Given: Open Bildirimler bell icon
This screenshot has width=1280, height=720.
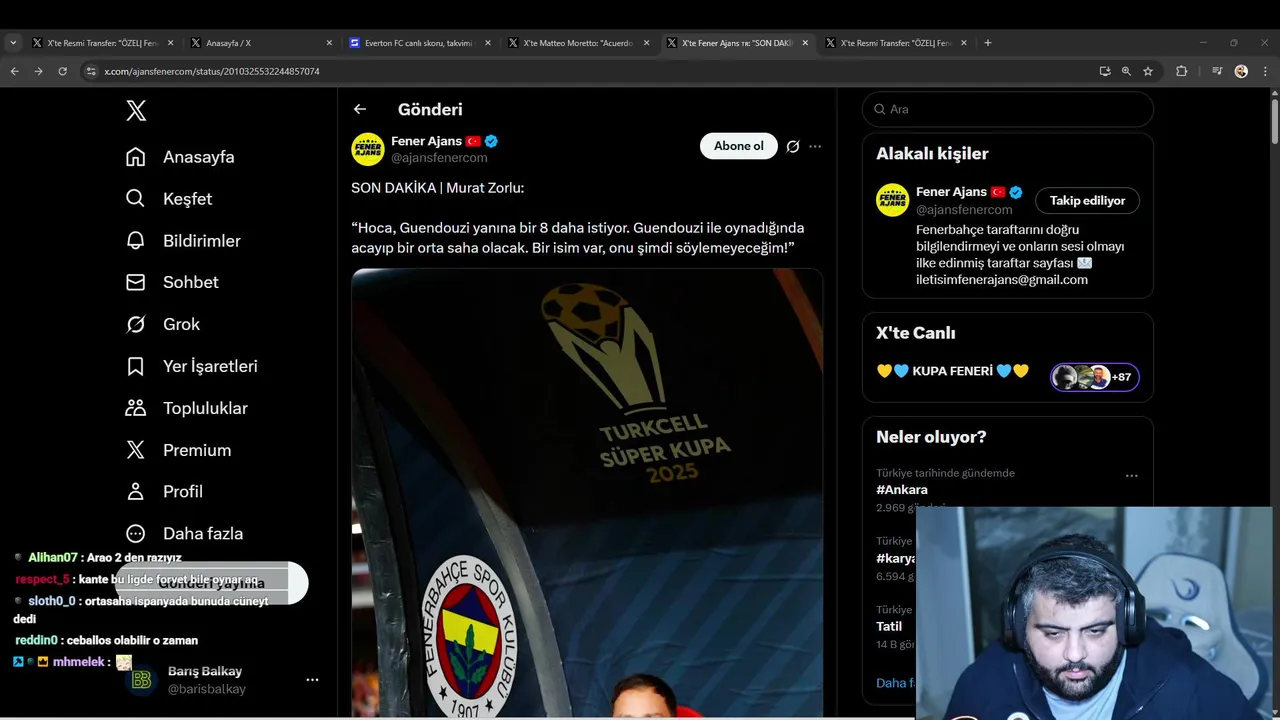Looking at the screenshot, I should pos(136,241).
